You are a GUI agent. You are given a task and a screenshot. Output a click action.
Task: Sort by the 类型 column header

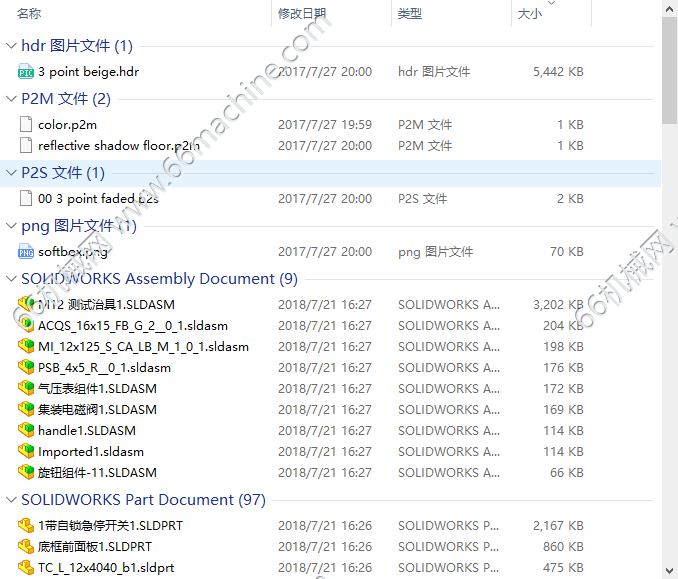tap(409, 14)
